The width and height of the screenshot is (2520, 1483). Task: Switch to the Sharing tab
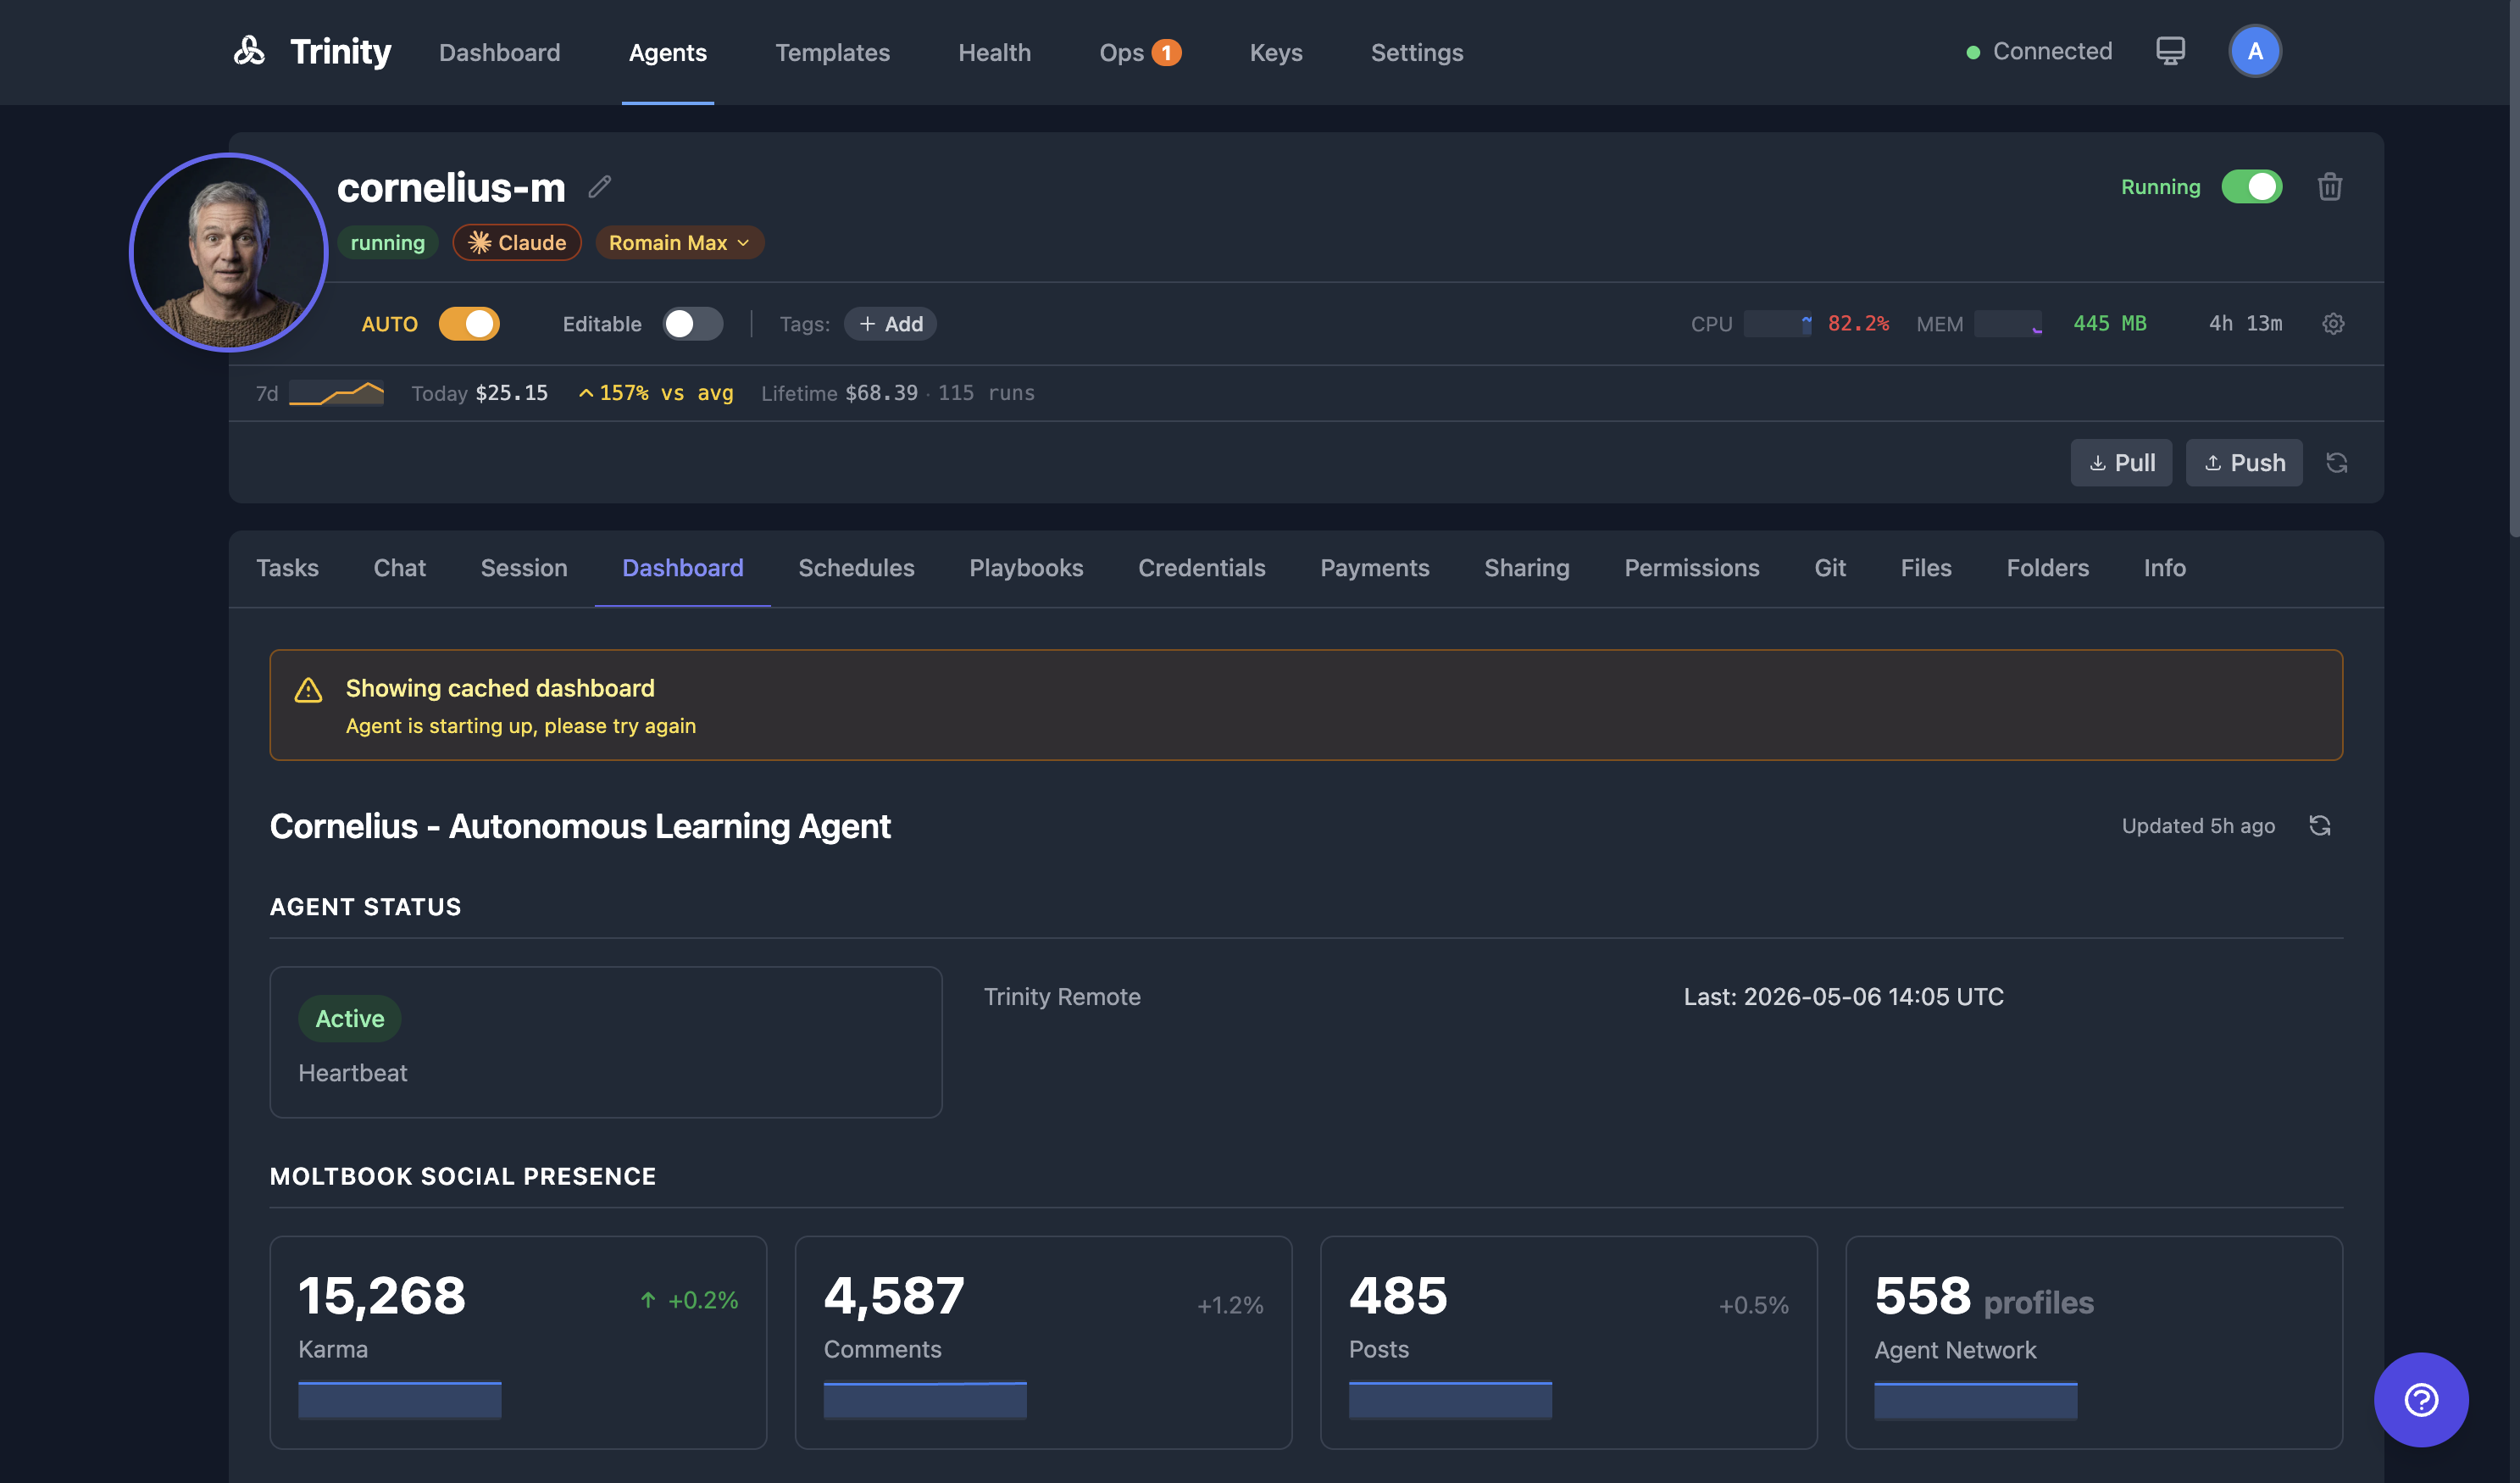point(1527,568)
